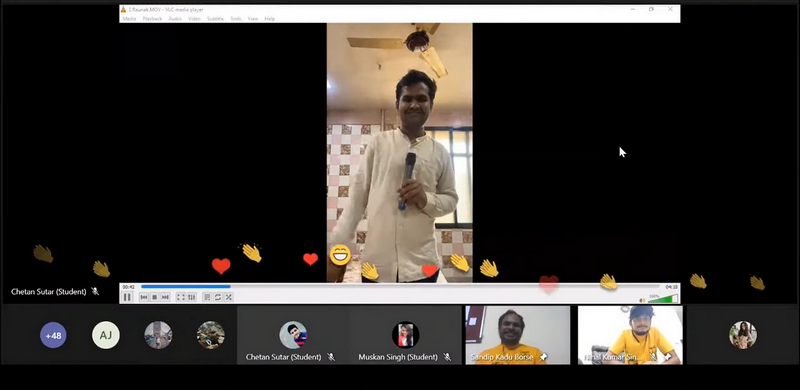This screenshot has width=800, height=390.
Task: Stop playback in VLC
Action: 155,297
